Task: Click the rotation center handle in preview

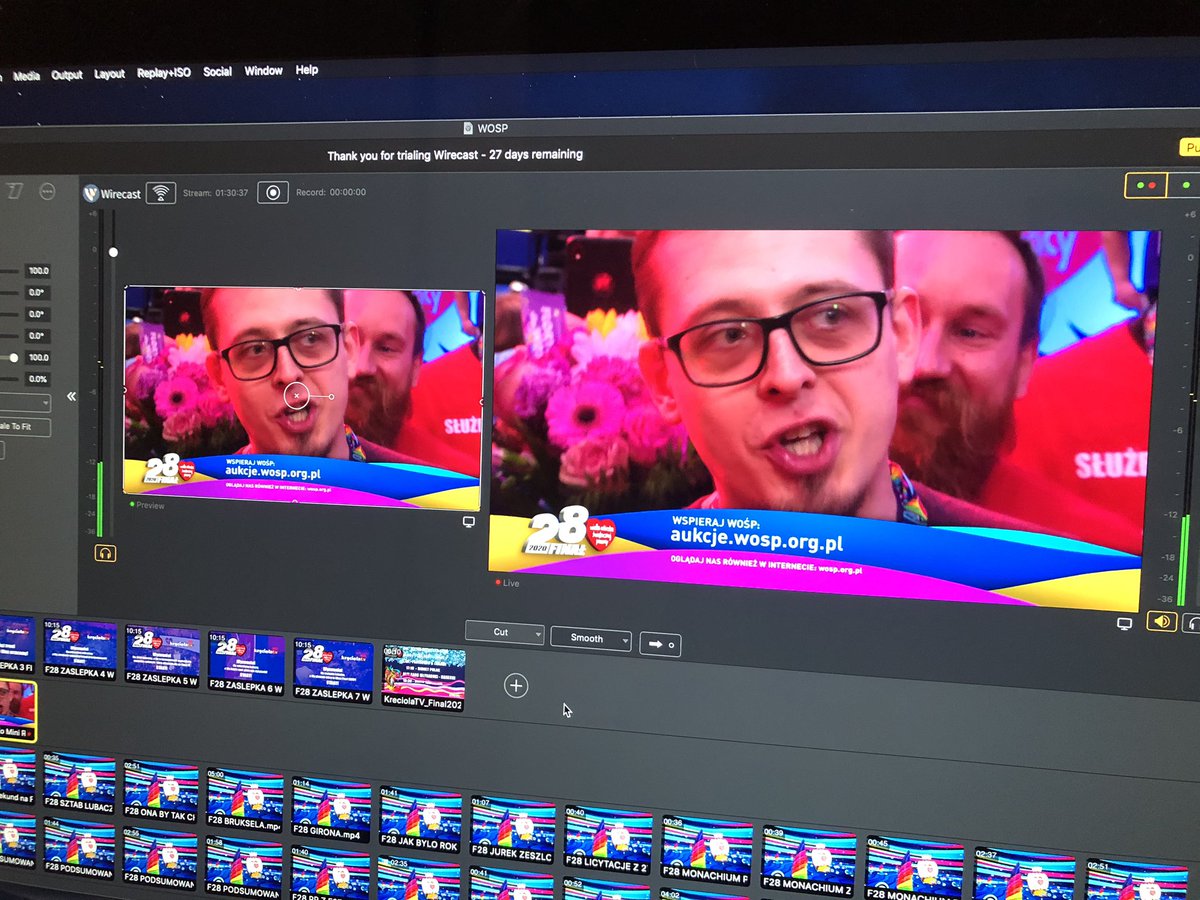Action: coord(296,396)
